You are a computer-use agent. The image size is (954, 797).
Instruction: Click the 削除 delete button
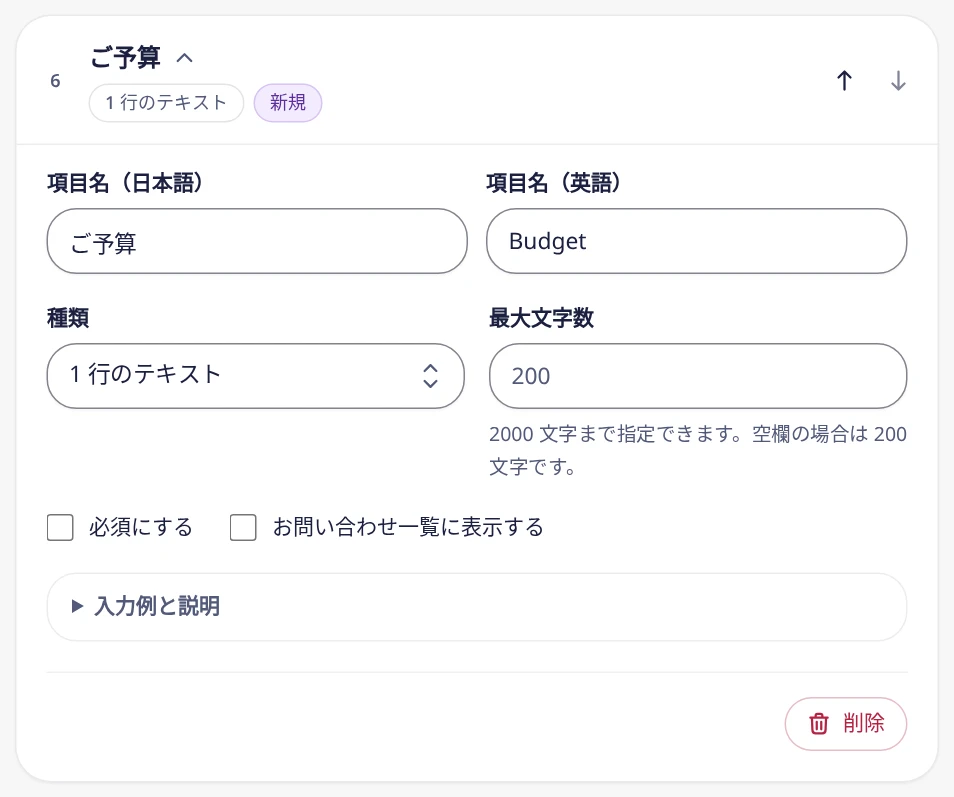click(846, 723)
